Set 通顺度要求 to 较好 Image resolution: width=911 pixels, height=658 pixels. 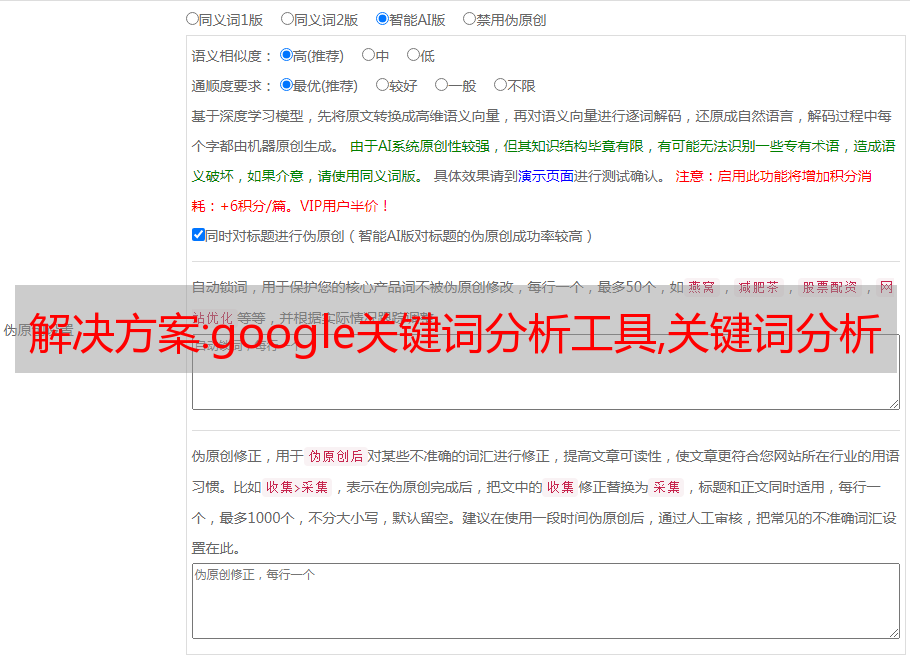click(382, 85)
